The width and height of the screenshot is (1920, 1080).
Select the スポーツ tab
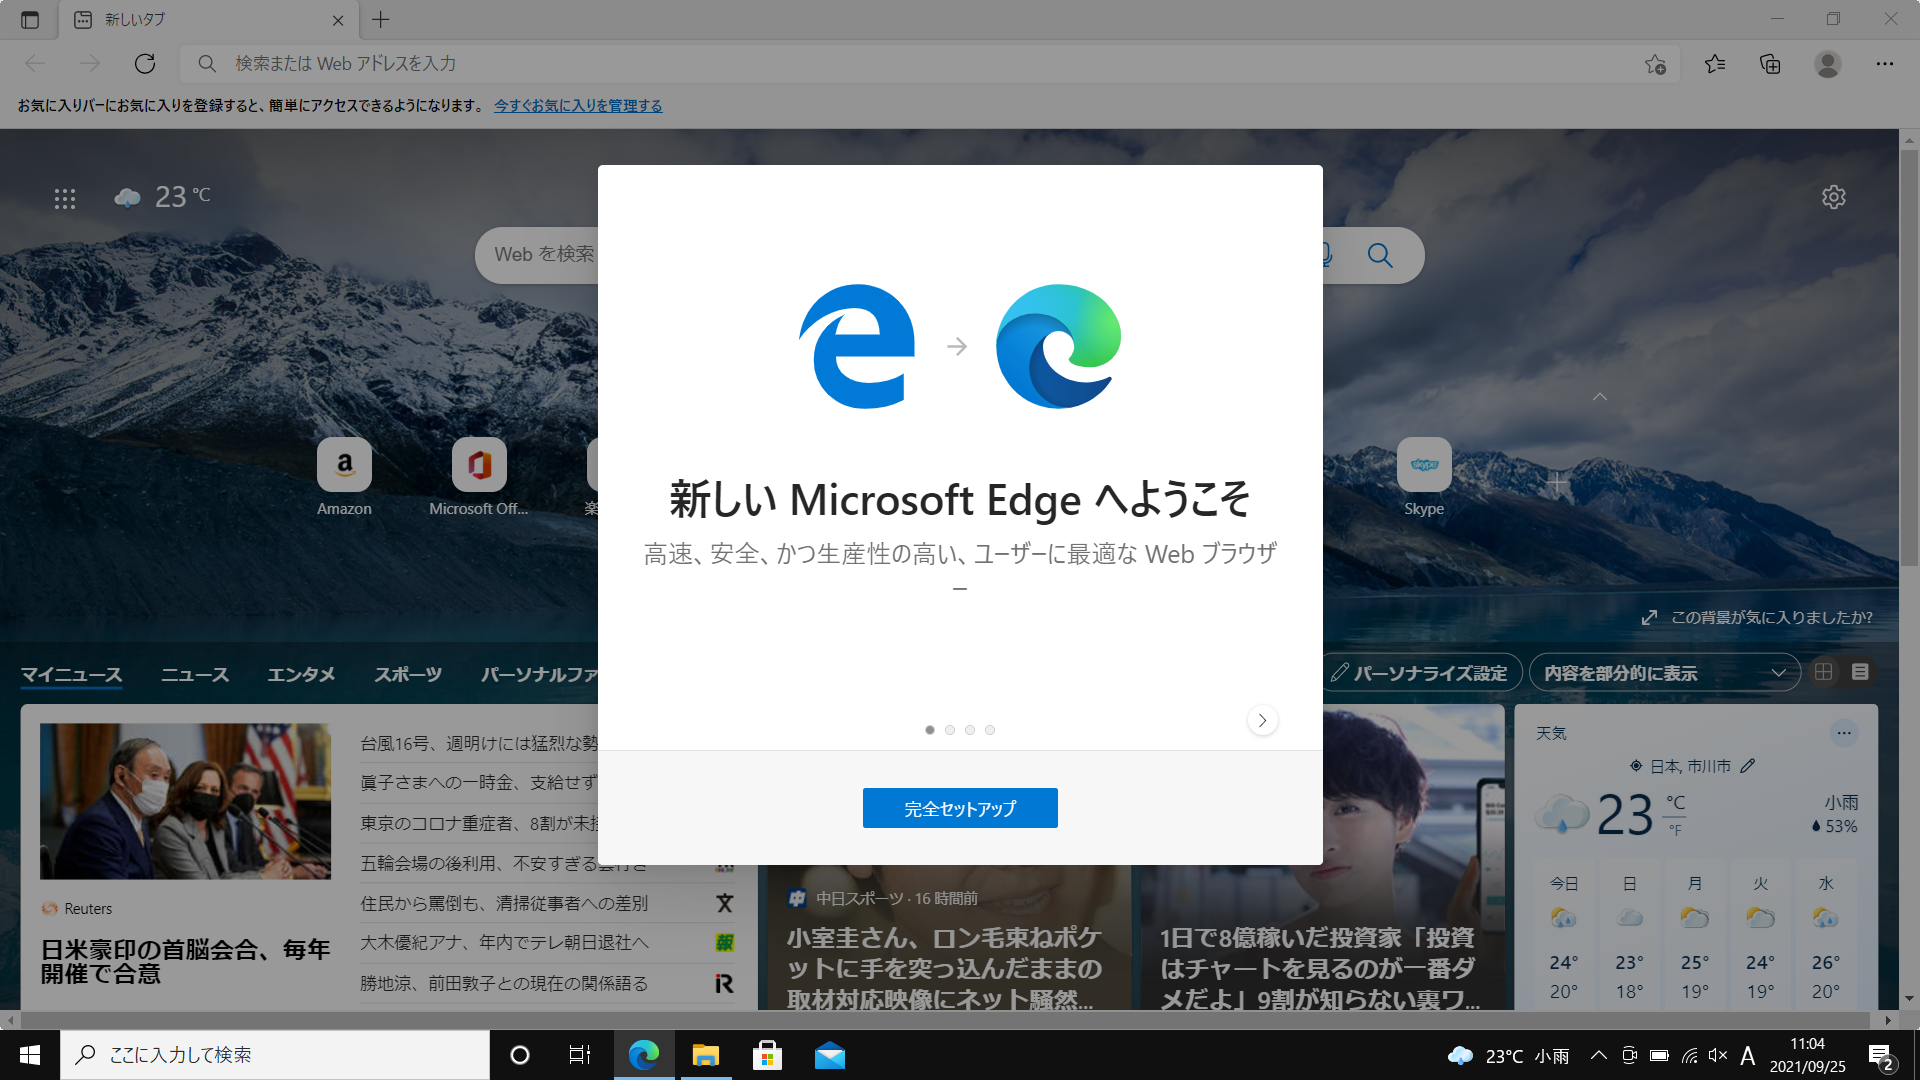(x=408, y=675)
